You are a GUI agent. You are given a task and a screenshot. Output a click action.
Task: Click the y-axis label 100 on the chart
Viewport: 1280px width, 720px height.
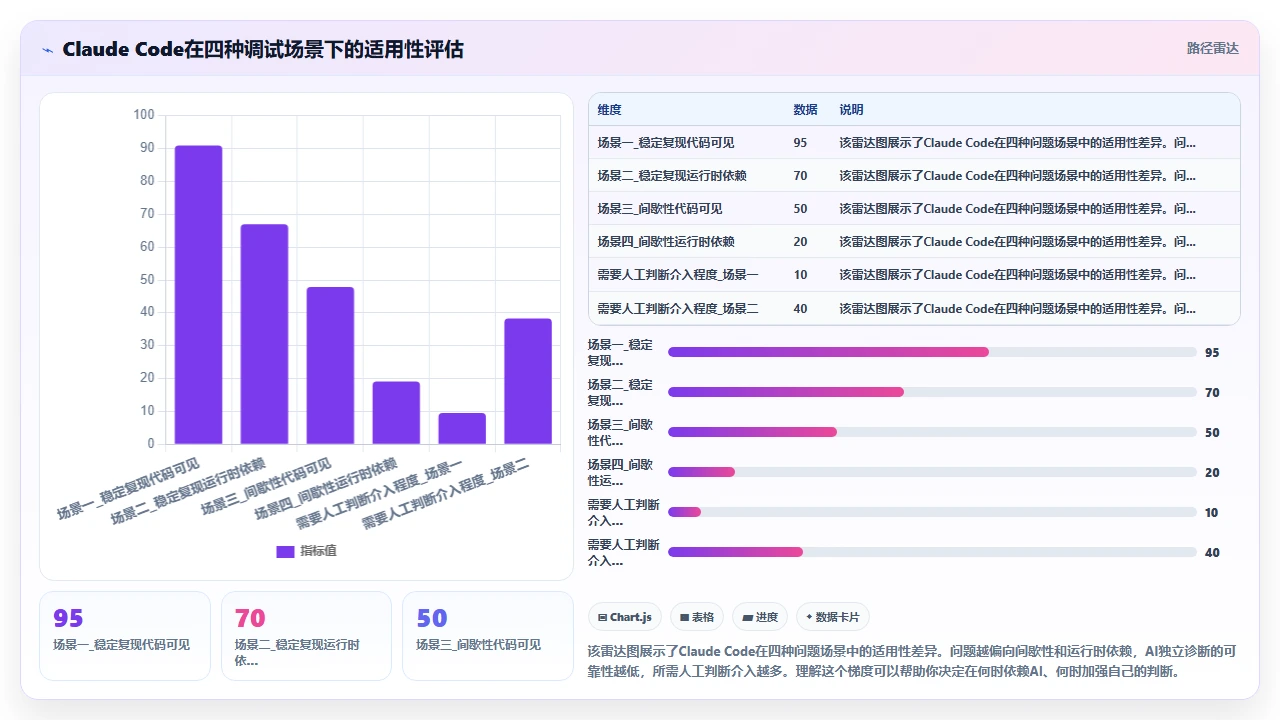(x=144, y=115)
